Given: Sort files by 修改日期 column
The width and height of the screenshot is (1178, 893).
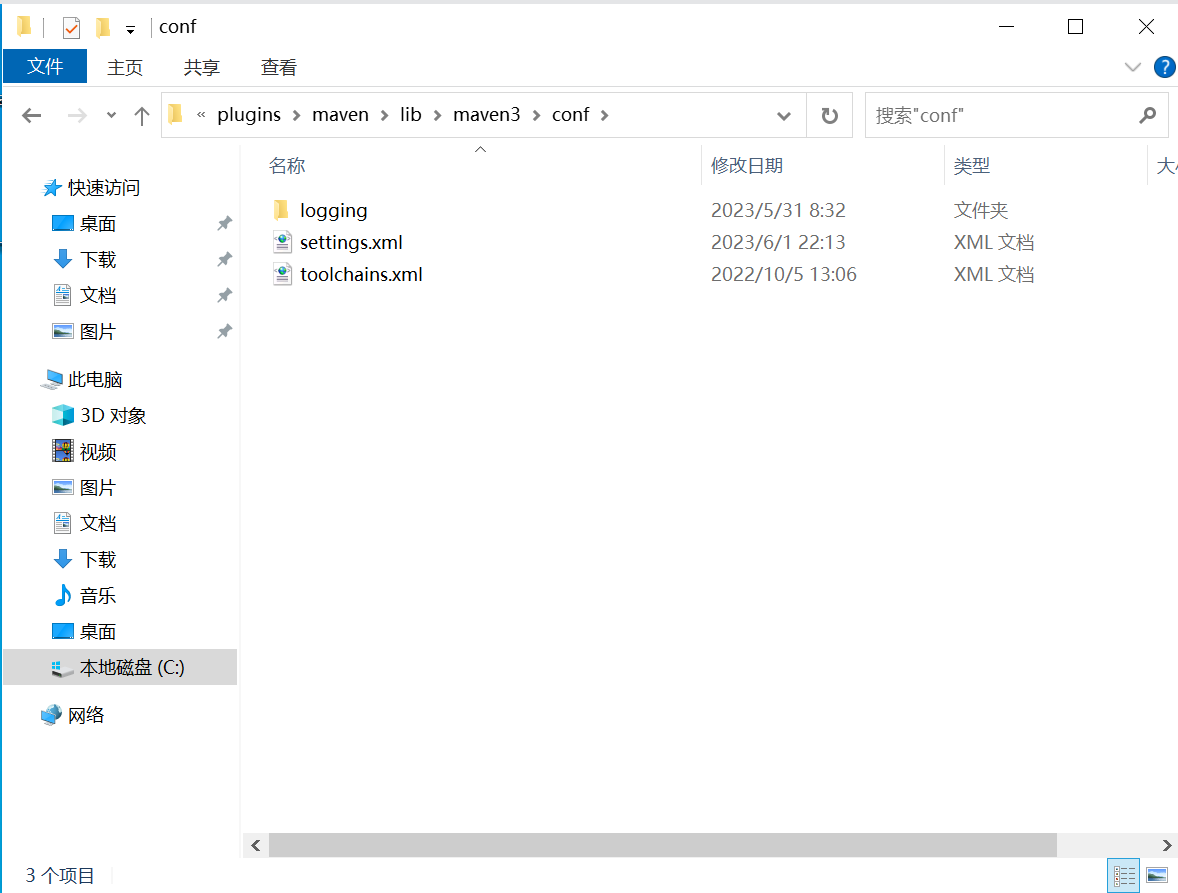Looking at the screenshot, I should pos(747,166).
